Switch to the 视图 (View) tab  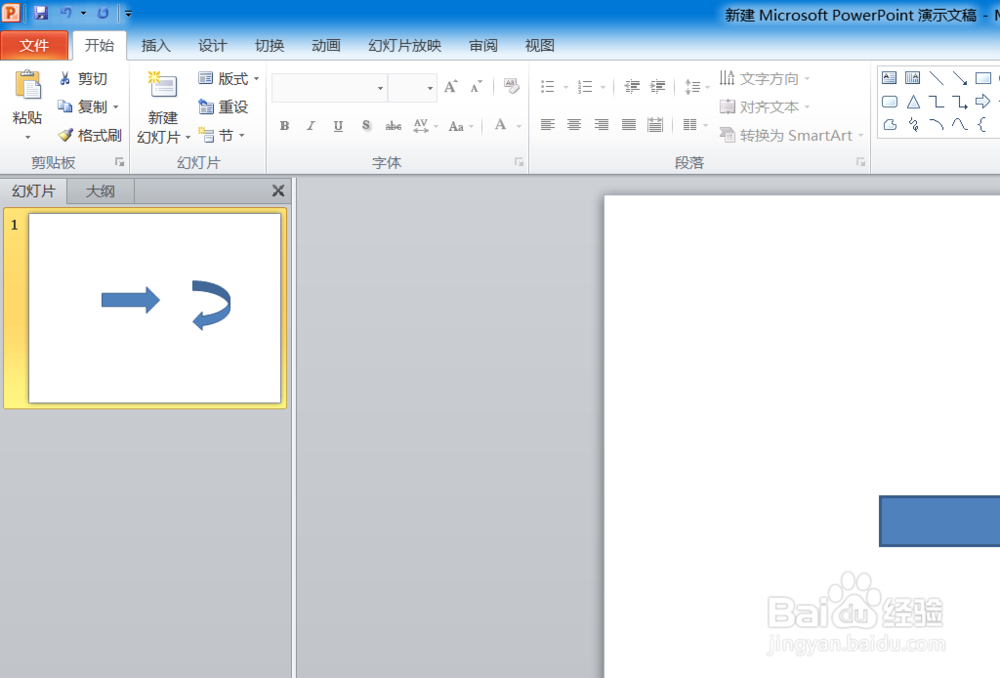(x=540, y=45)
